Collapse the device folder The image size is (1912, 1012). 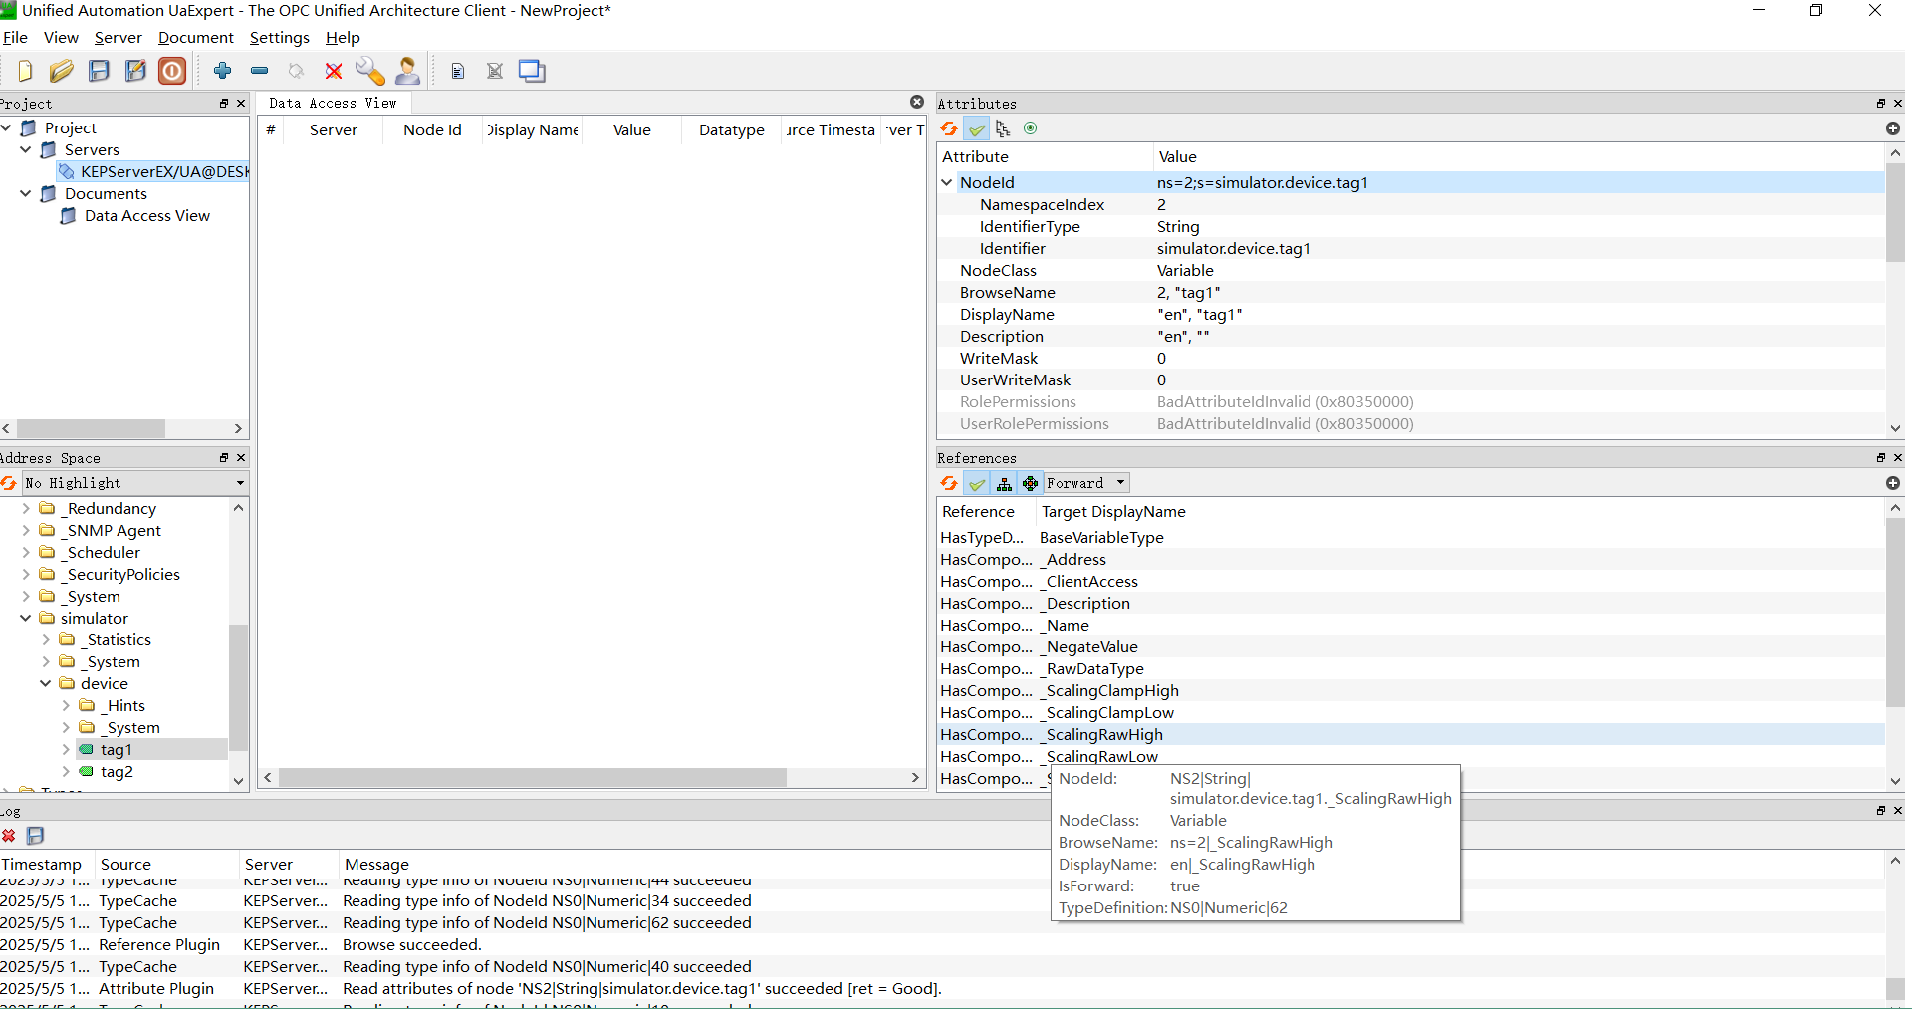coord(46,684)
